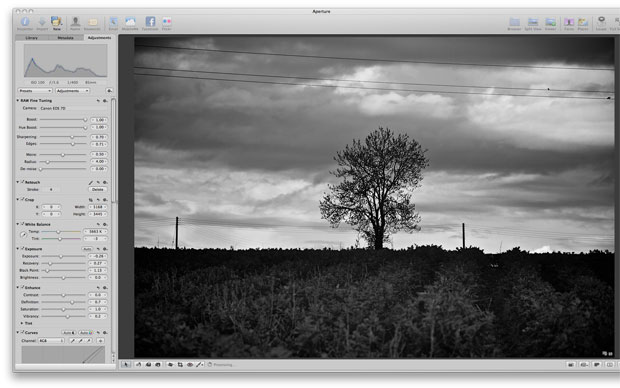Collapse the White Balance section
The width and height of the screenshot is (620, 388).
[18, 224]
